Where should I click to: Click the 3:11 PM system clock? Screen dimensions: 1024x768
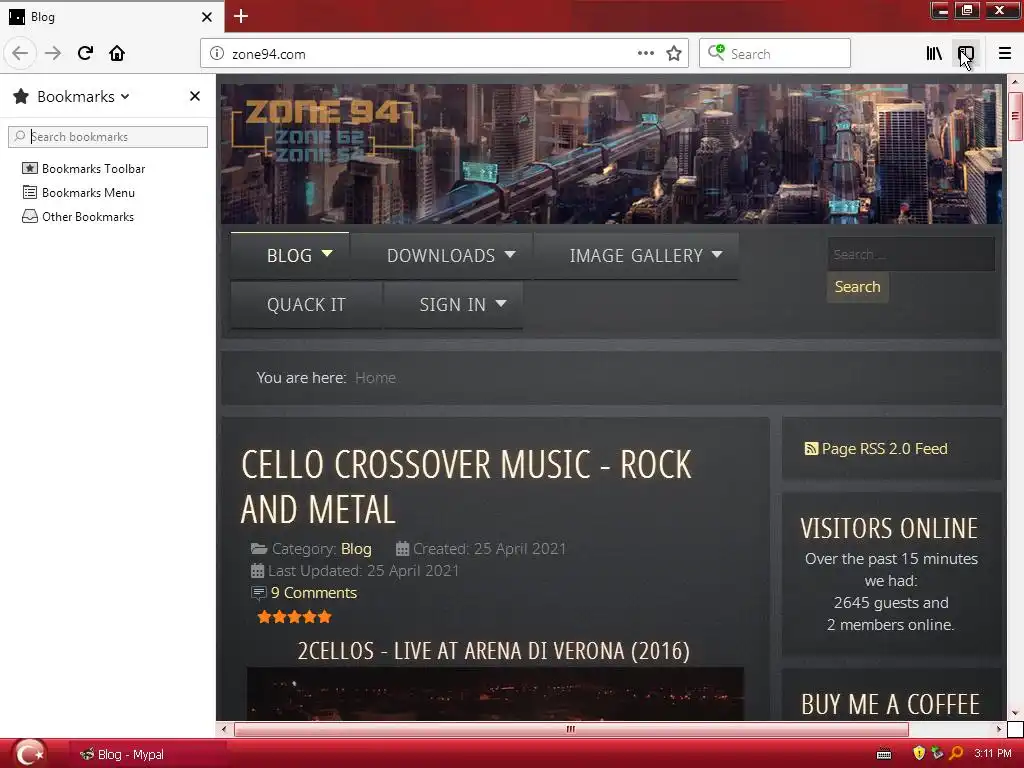pyautogui.click(x=993, y=754)
